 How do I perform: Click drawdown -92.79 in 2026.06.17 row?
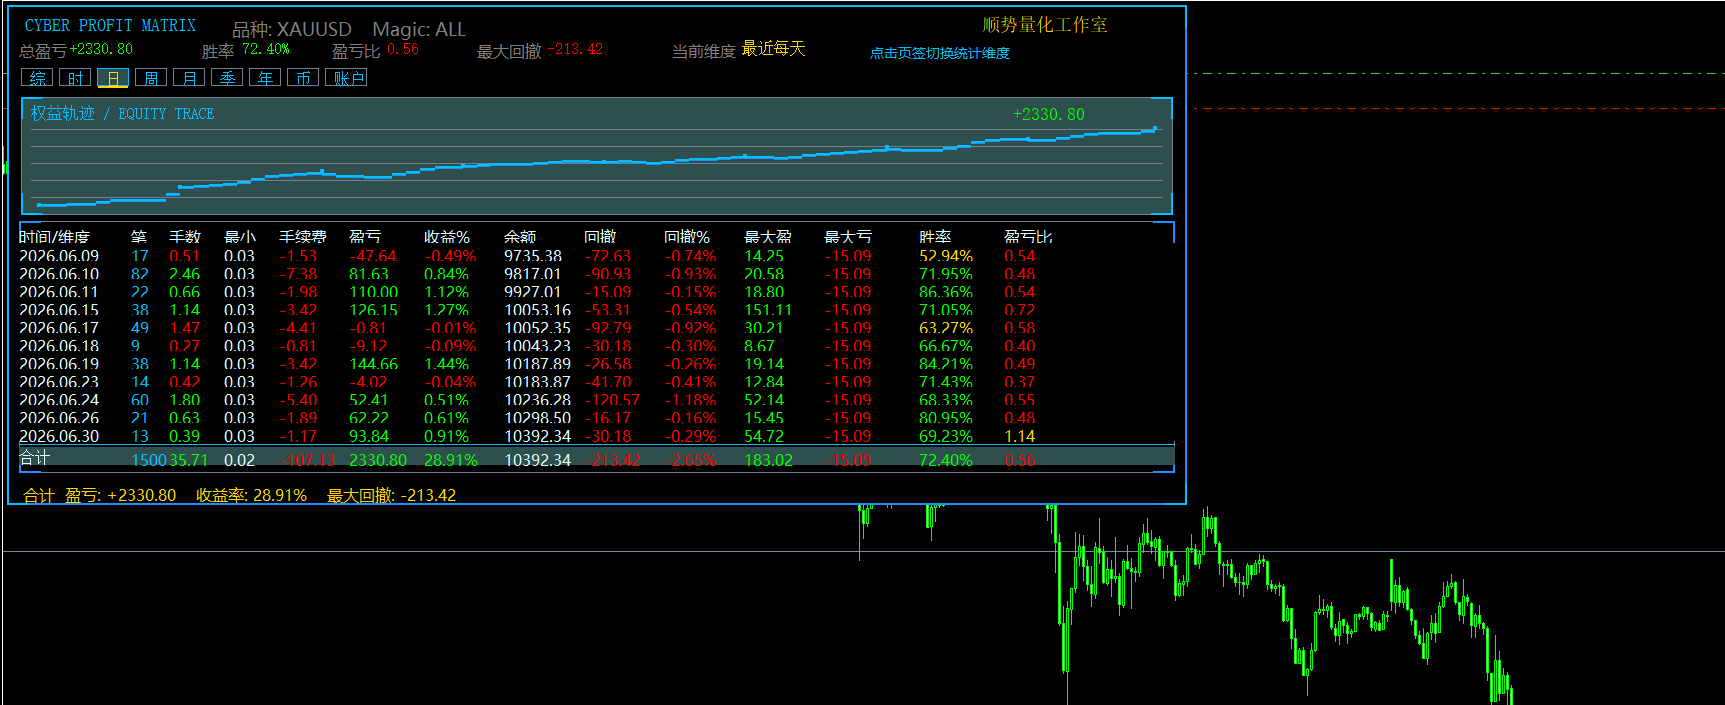pos(608,328)
